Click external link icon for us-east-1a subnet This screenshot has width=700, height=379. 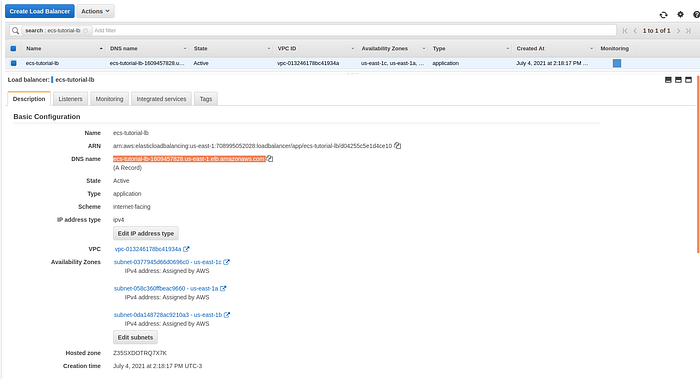click(x=223, y=288)
